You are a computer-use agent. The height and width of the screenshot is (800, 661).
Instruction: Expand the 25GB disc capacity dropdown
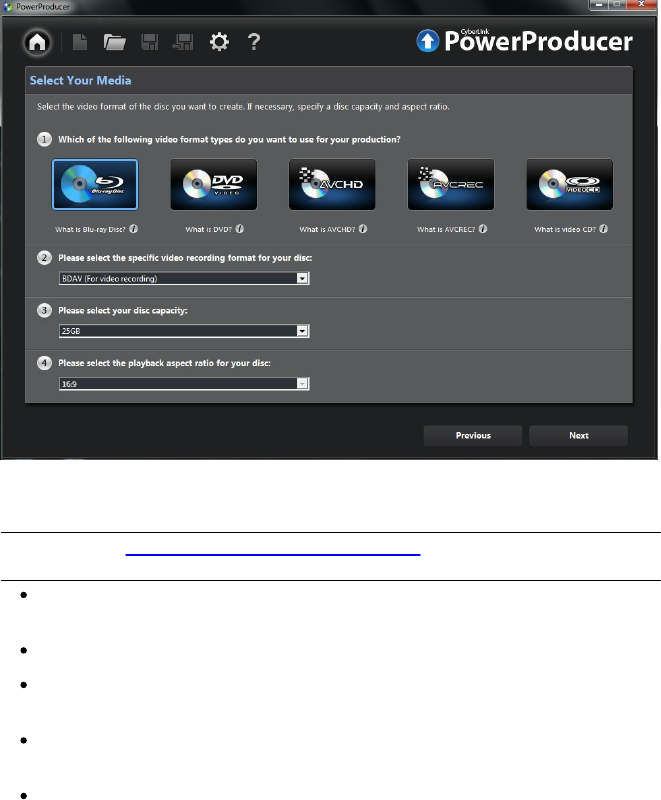302,331
